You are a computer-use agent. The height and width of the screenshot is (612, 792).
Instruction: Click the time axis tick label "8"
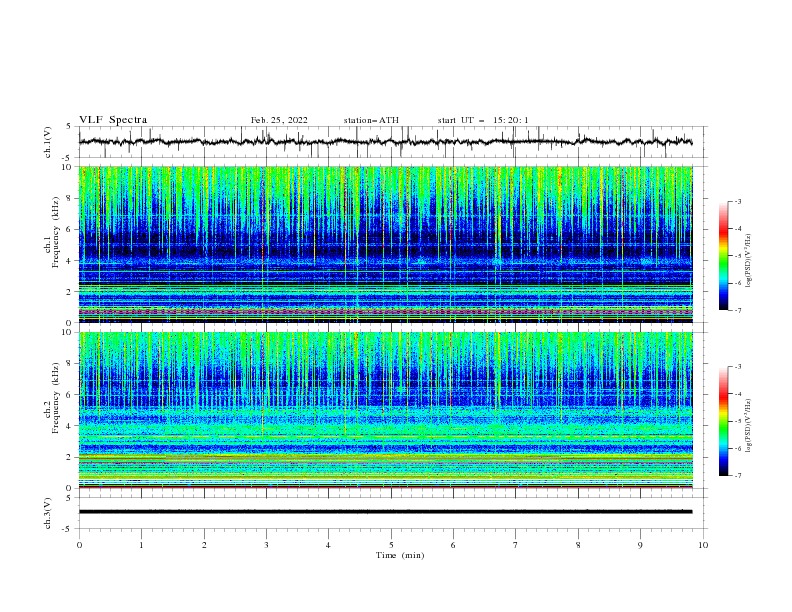click(x=578, y=545)
